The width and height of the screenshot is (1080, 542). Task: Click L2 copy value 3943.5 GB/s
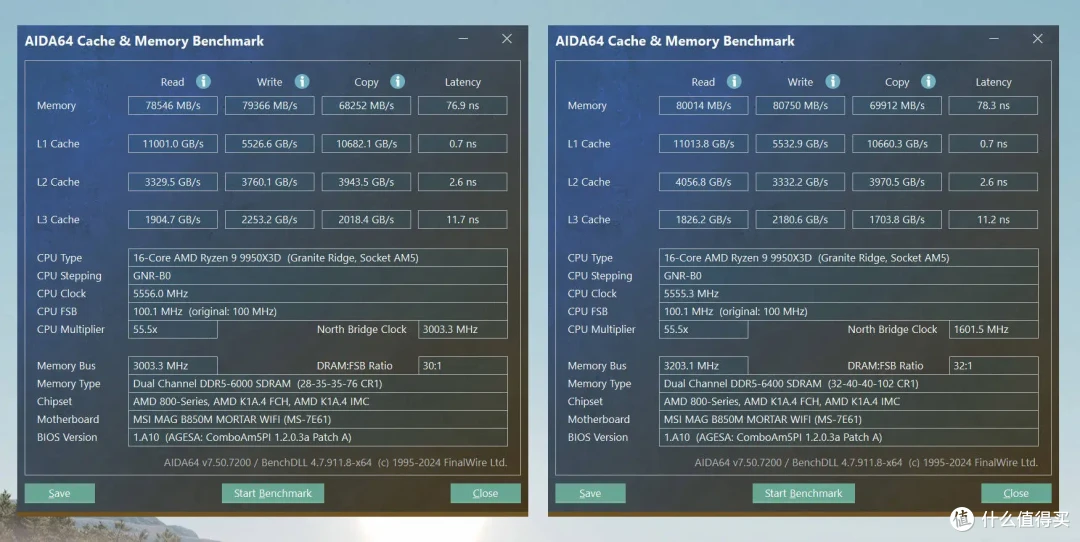pos(366,182)
